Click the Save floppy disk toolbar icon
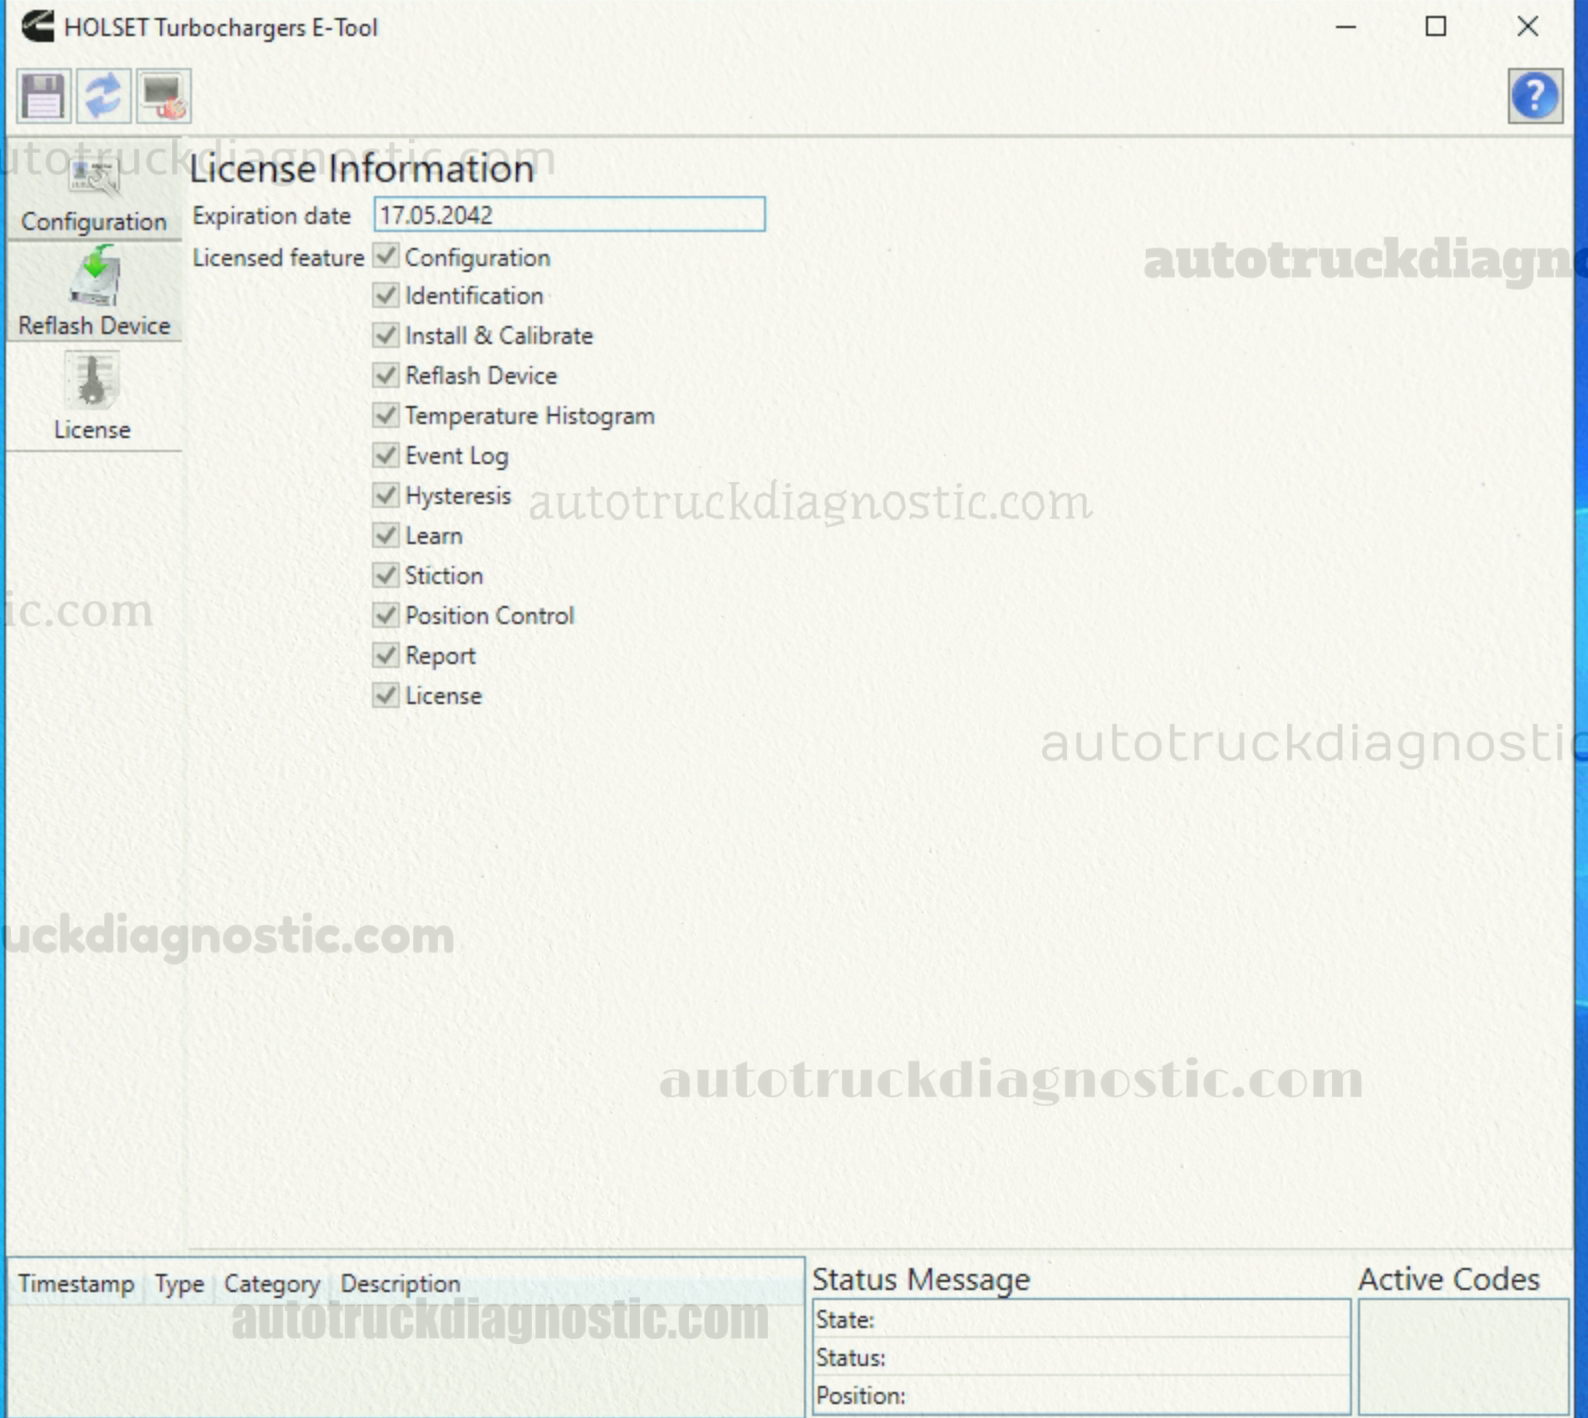The width and height of the screenshot is (1588, 1418). click(x=43, y=97)
